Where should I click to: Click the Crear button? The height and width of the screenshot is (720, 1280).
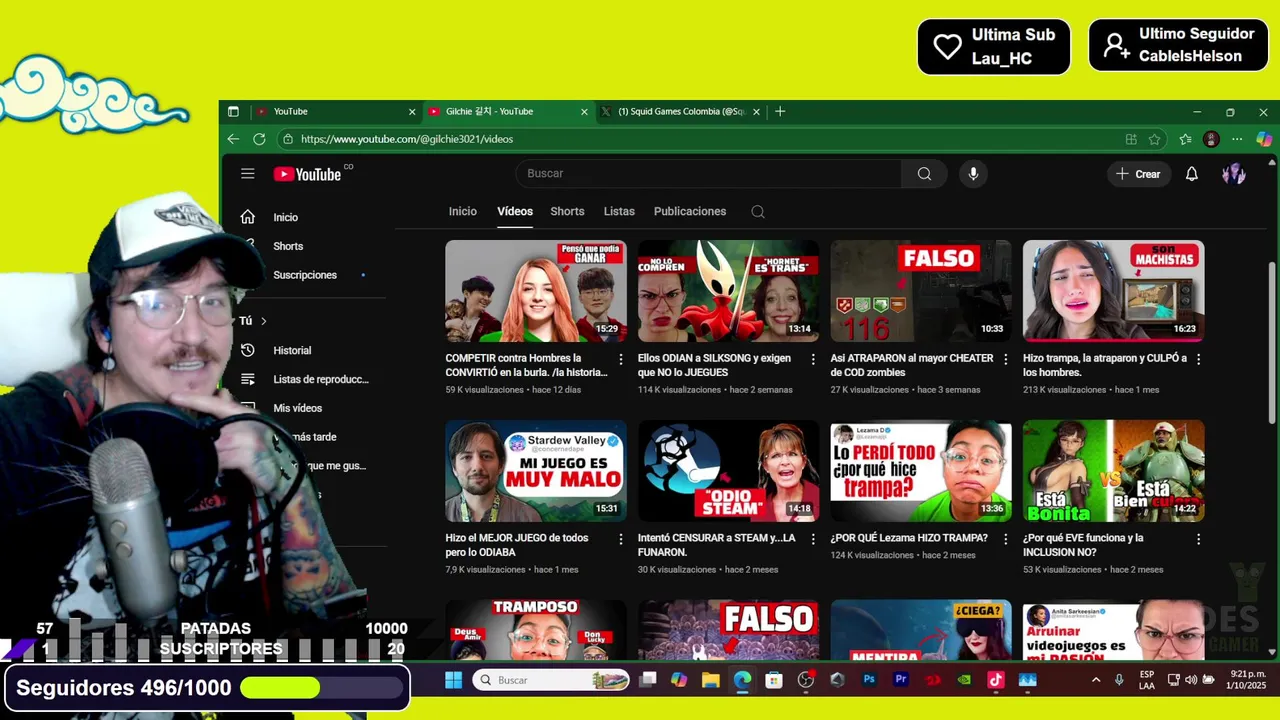[x=1138, y=174]
